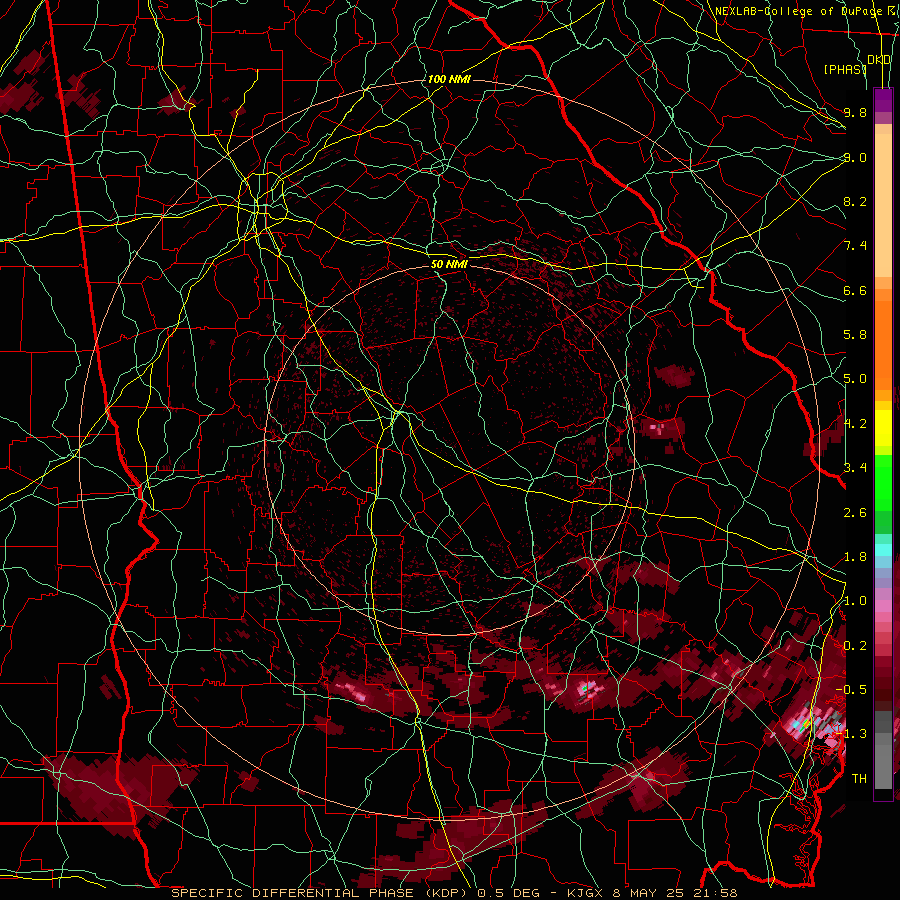Pick the pink segment of the color bar
This screenshot has width=900, height=900.
click(883, 606)
